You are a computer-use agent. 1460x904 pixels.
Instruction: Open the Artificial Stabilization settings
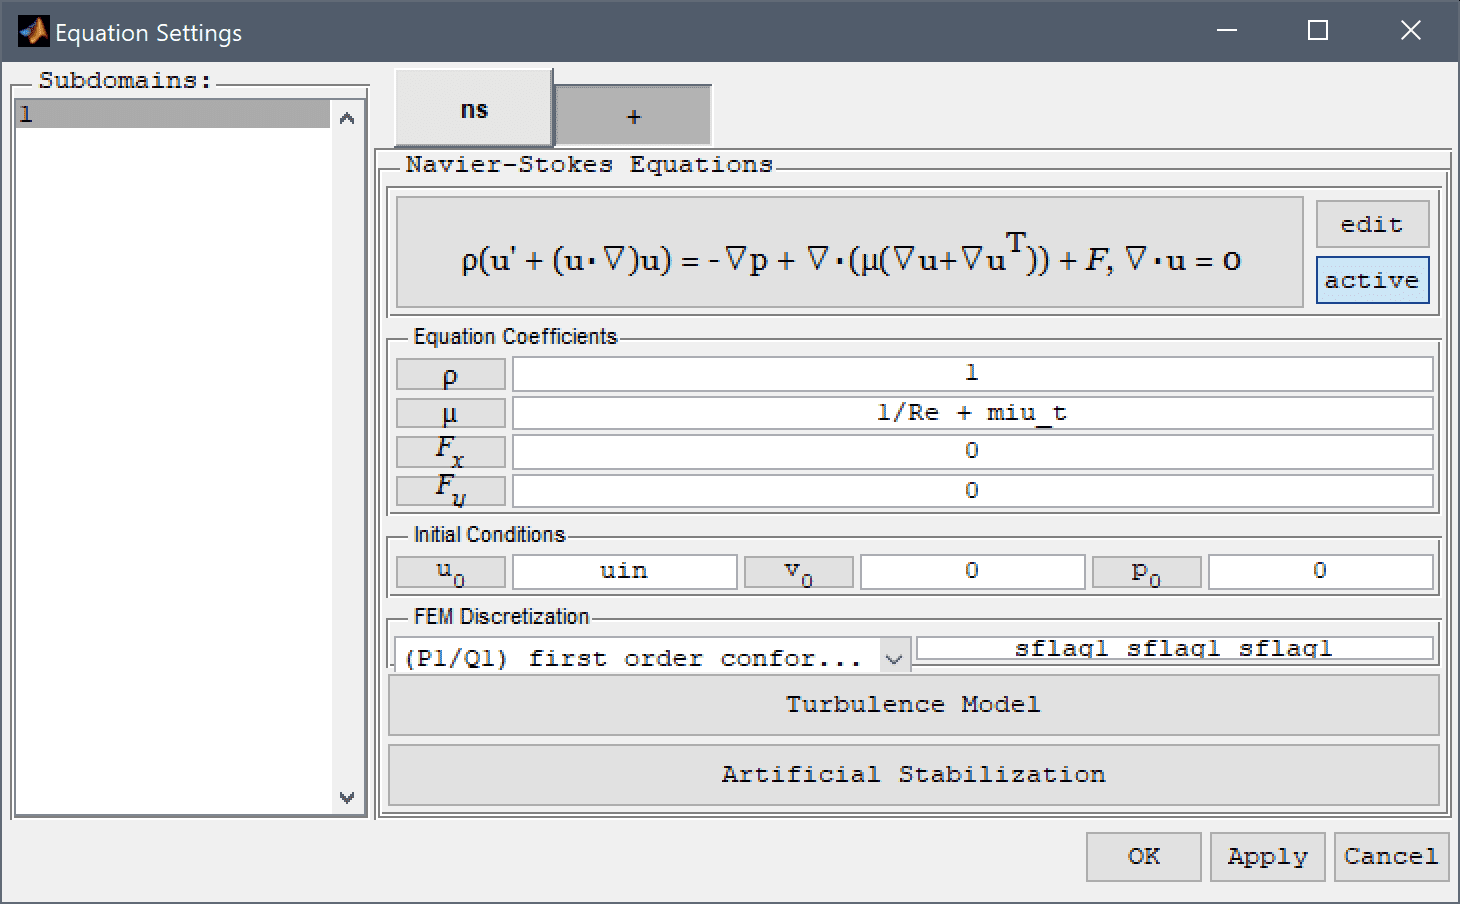point(913,774)
